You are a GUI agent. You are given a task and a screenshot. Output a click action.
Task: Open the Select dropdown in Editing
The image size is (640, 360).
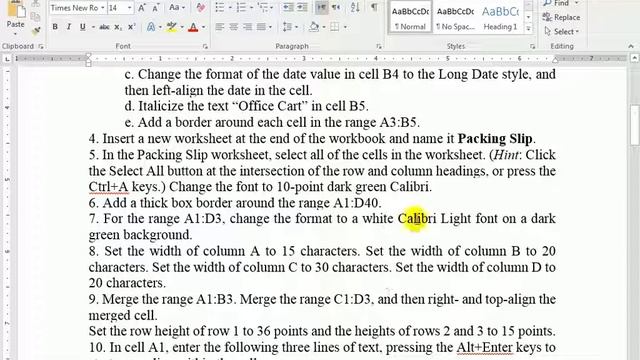562,31
